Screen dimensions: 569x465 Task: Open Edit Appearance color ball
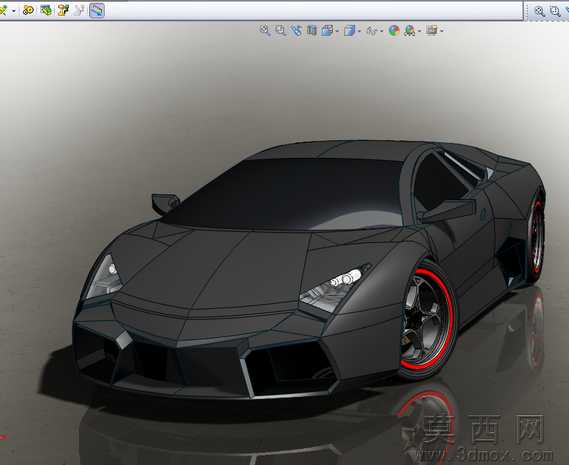[x=394, y=30]
